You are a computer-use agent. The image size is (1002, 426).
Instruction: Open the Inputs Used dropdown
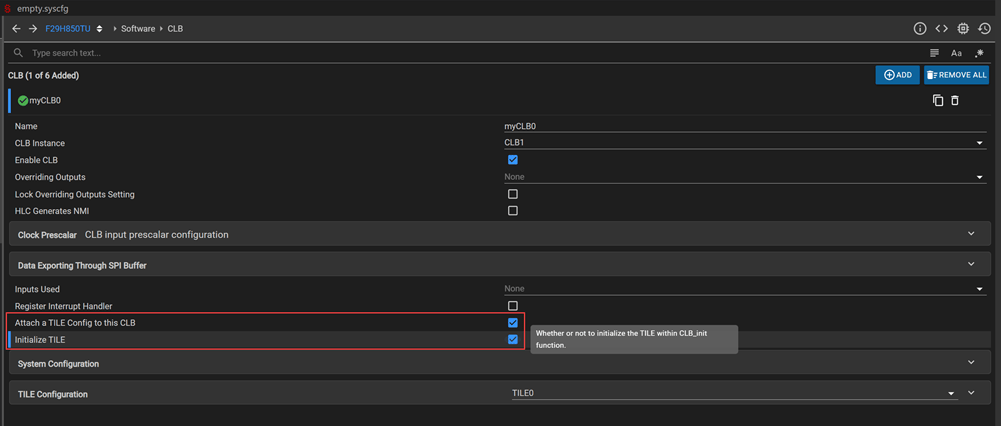click(x=745, y=289)
